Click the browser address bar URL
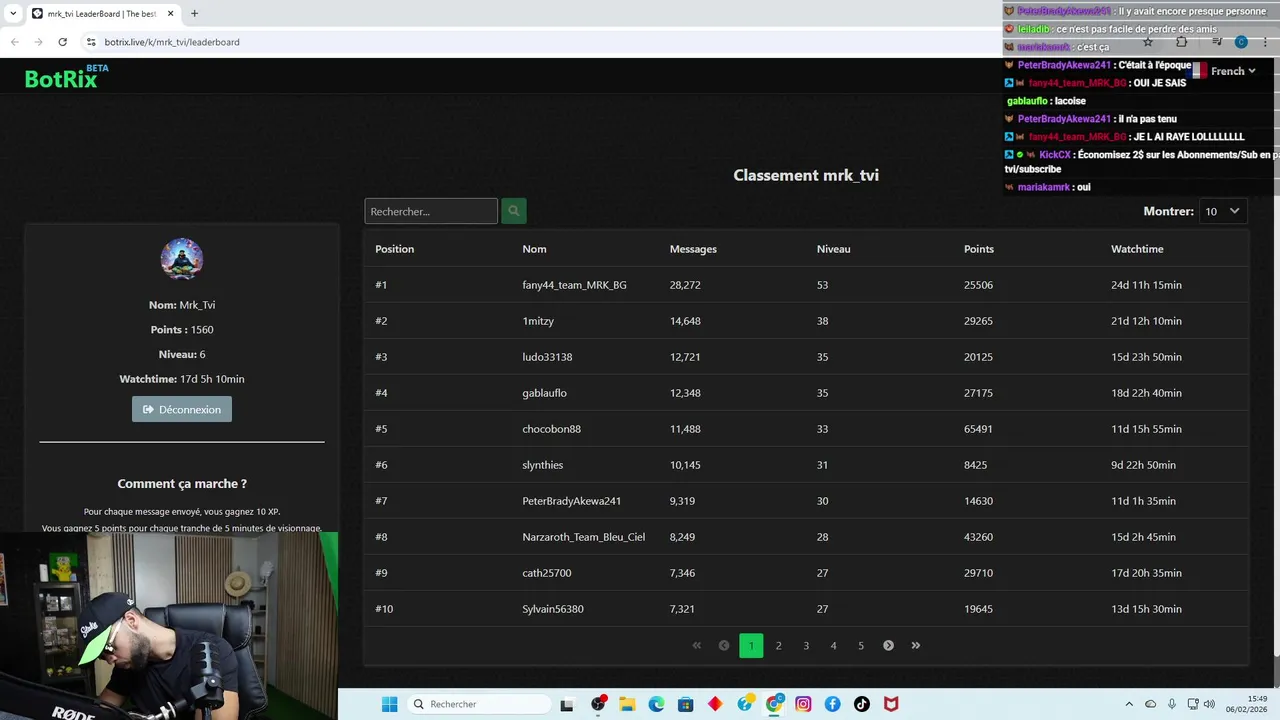The image size is (1280, 720). click(172, 42)
